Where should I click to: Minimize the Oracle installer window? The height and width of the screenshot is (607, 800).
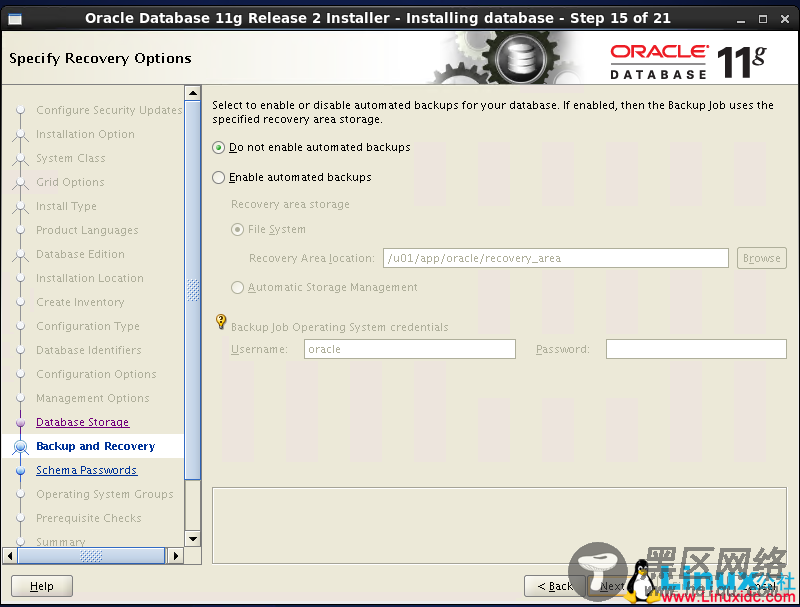pyautogui.click(x=741, y=19)
